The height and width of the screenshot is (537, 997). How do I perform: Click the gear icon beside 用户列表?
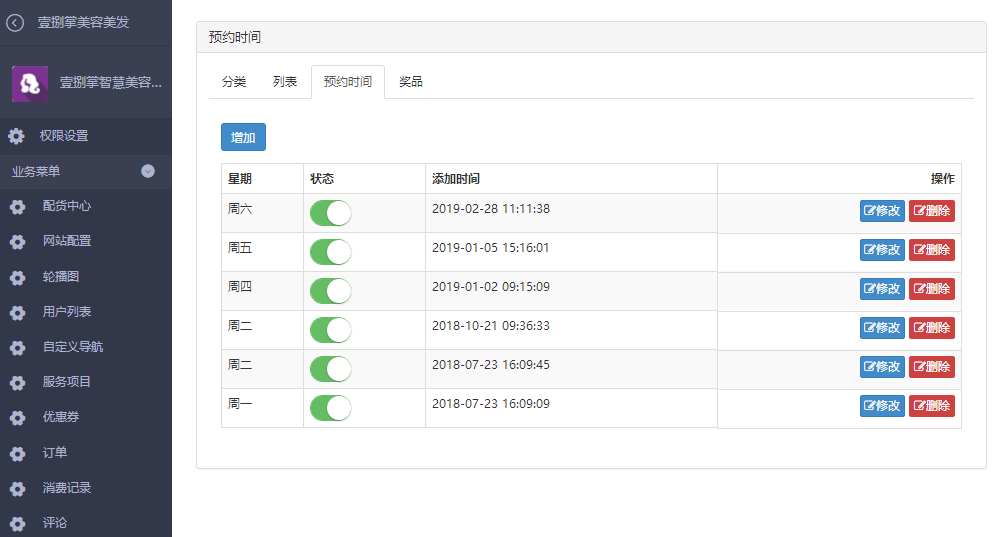[18, 312]
